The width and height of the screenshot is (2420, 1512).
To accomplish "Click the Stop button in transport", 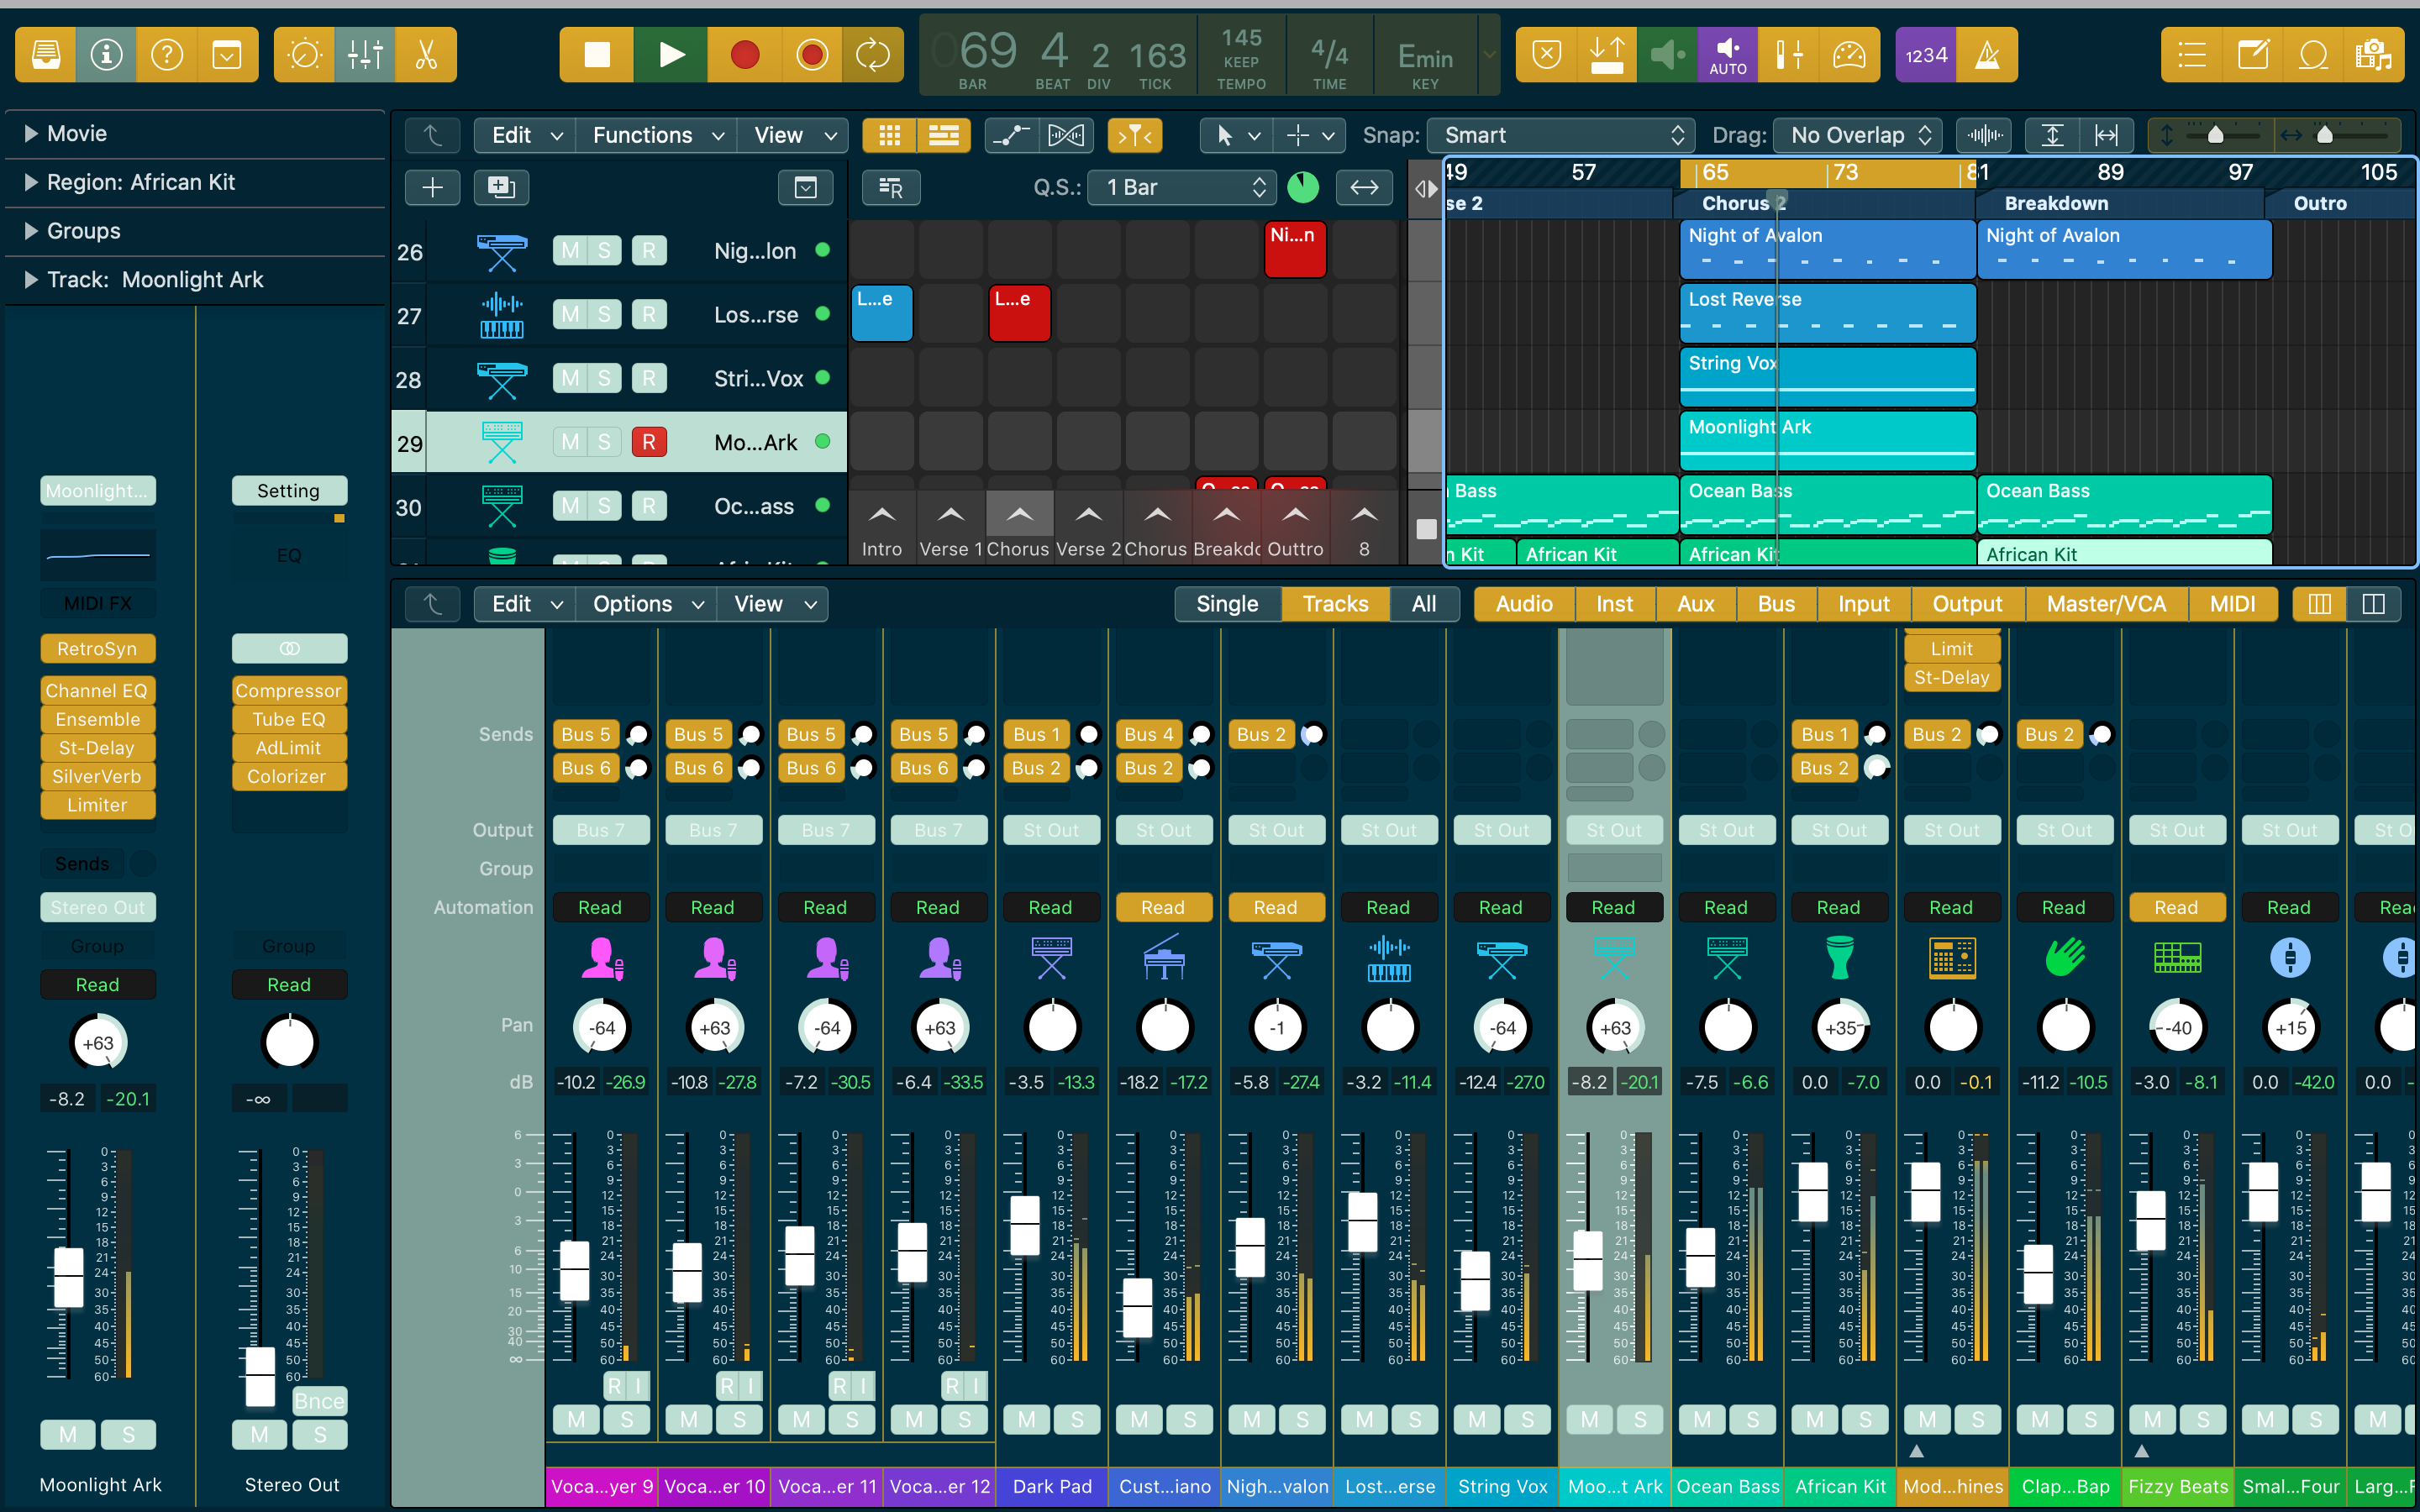I will pos(597,55).
